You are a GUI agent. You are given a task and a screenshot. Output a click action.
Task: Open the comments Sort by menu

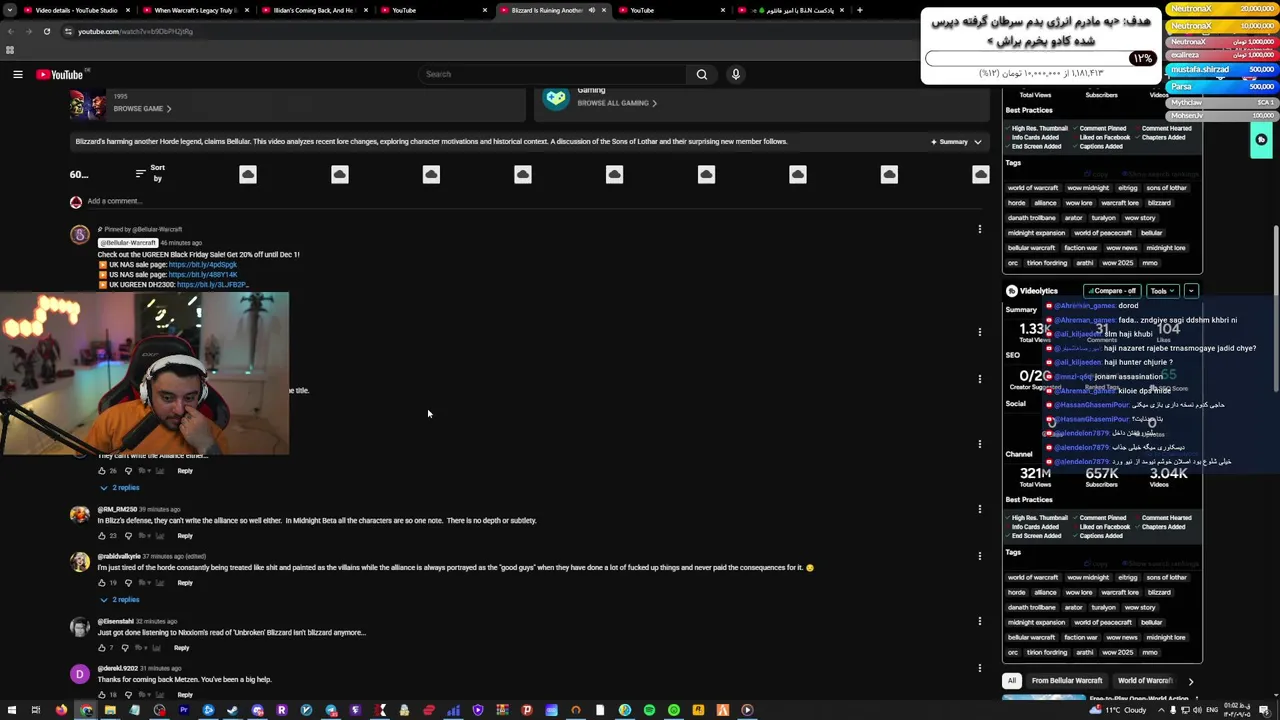(152, 173)
